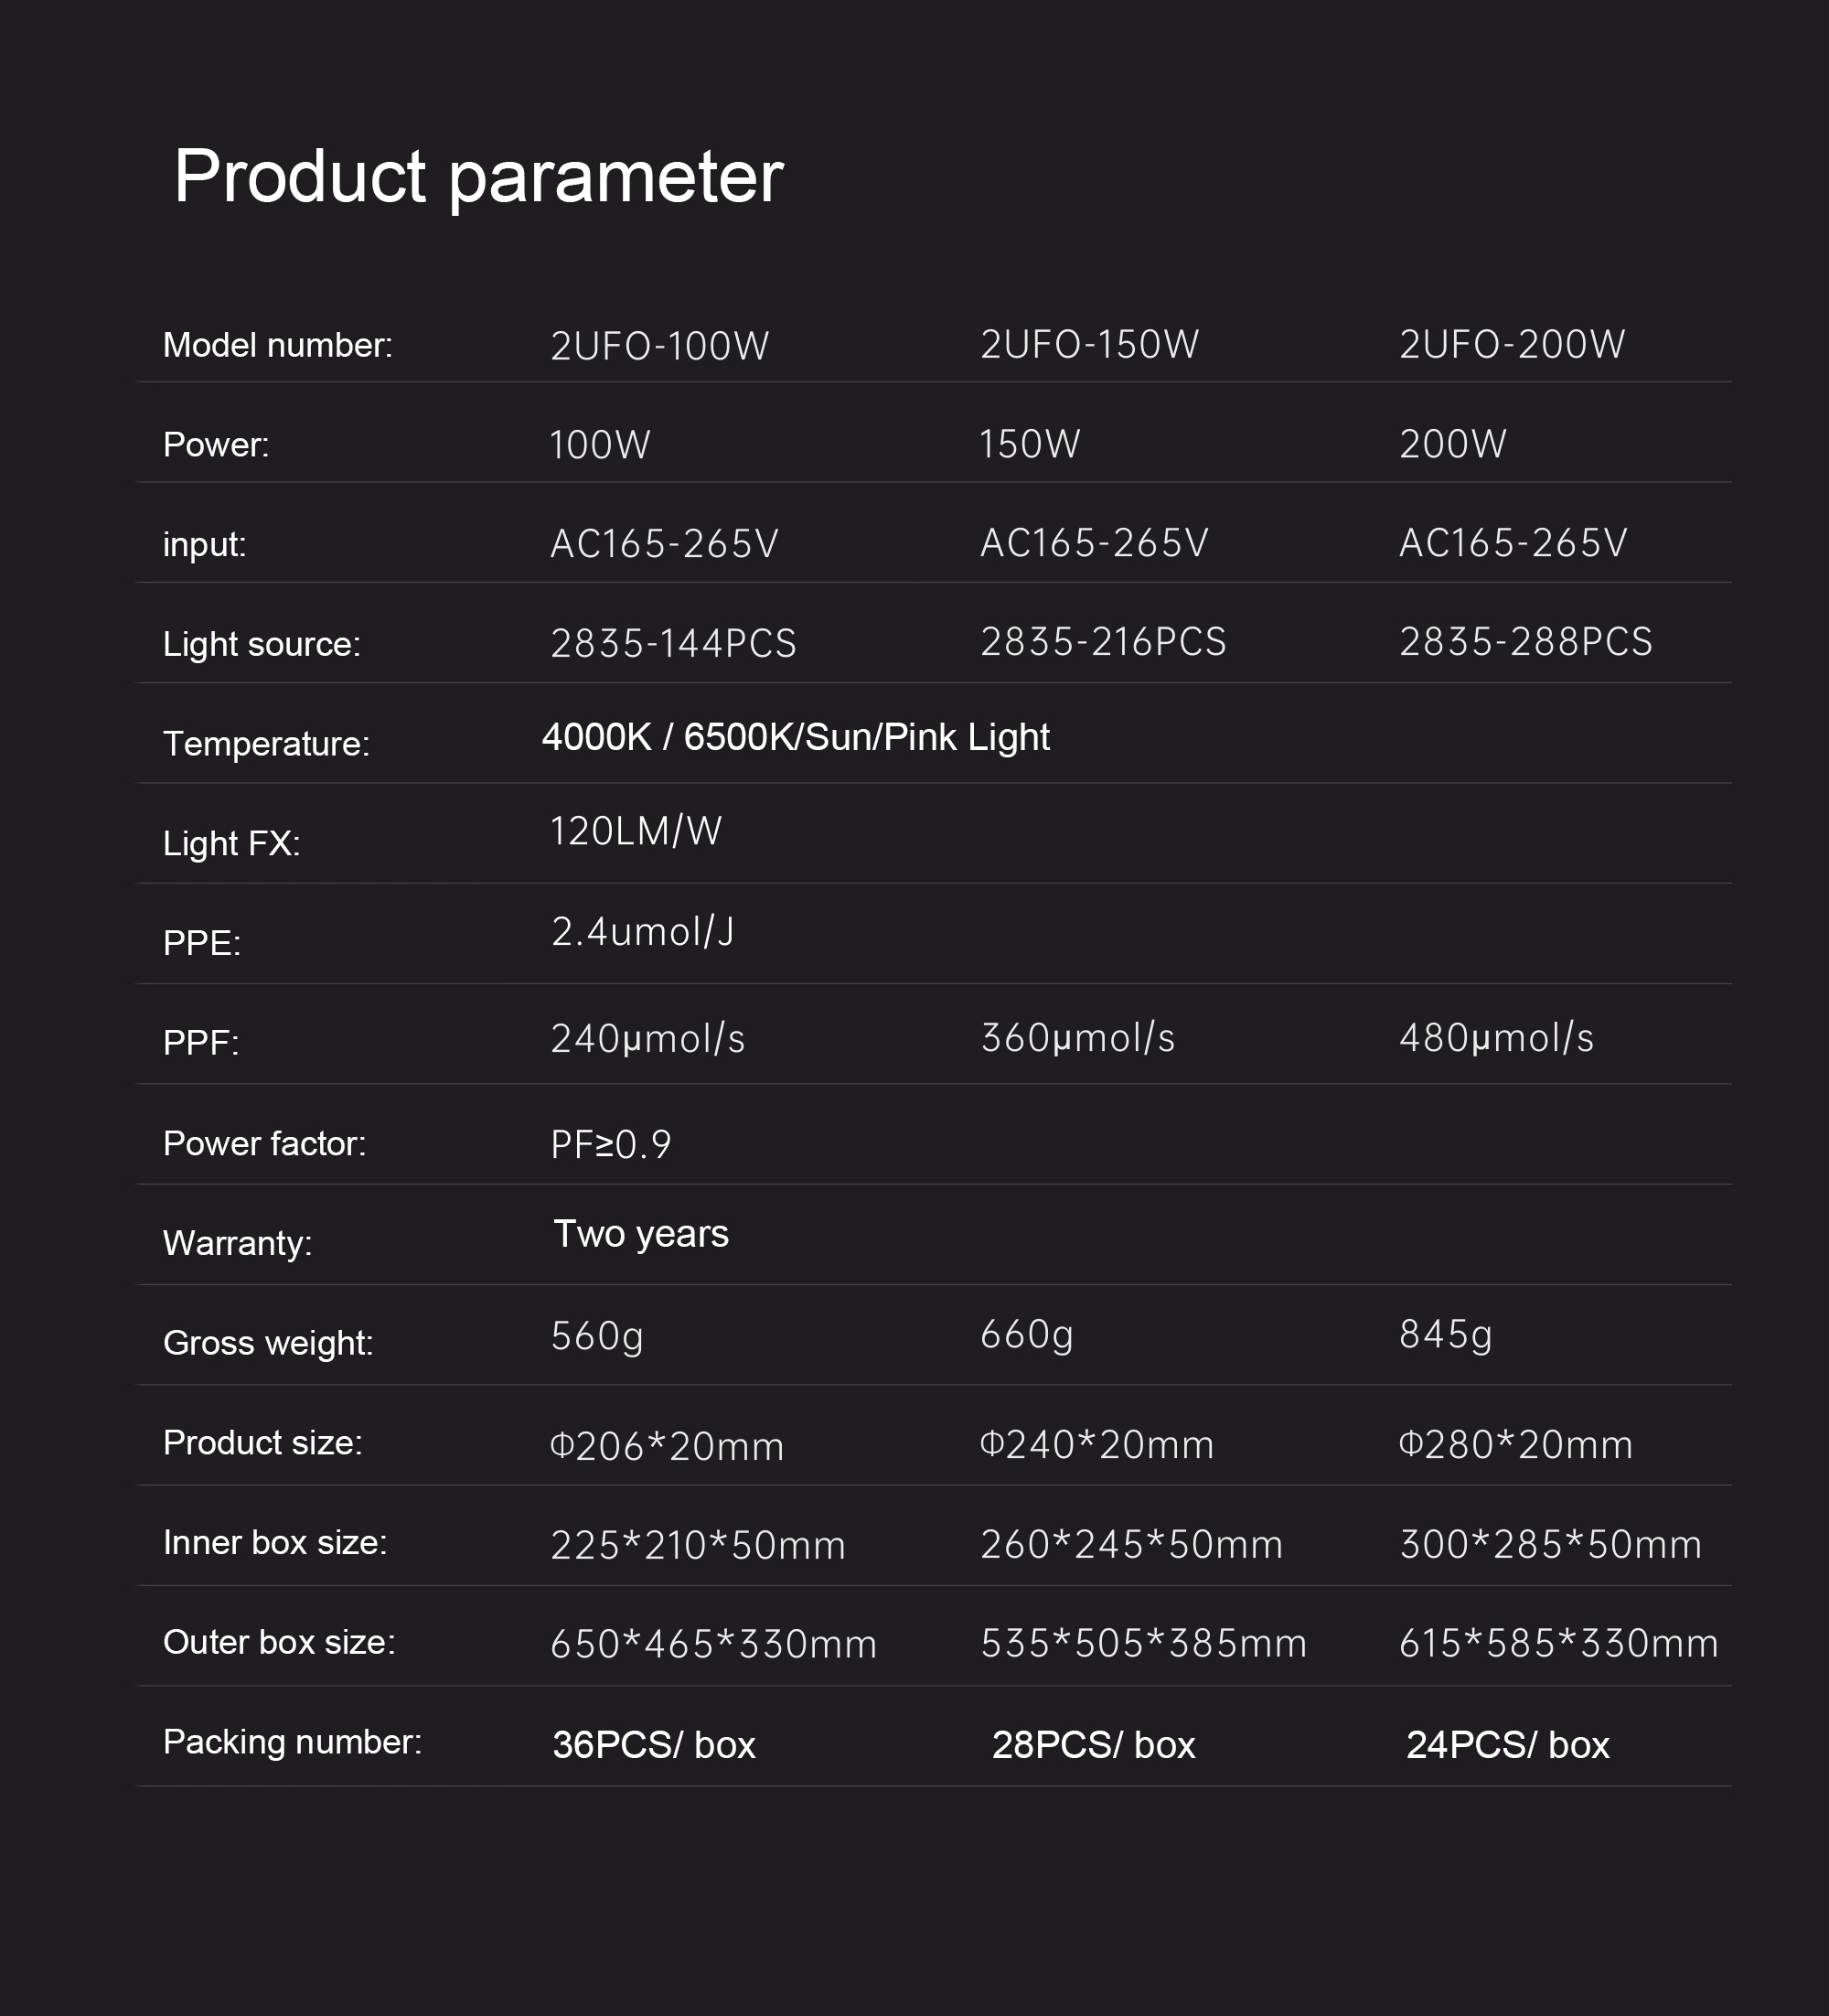
Task: Select the 845g gross weight value
Action: [x=1445, y=1334]
